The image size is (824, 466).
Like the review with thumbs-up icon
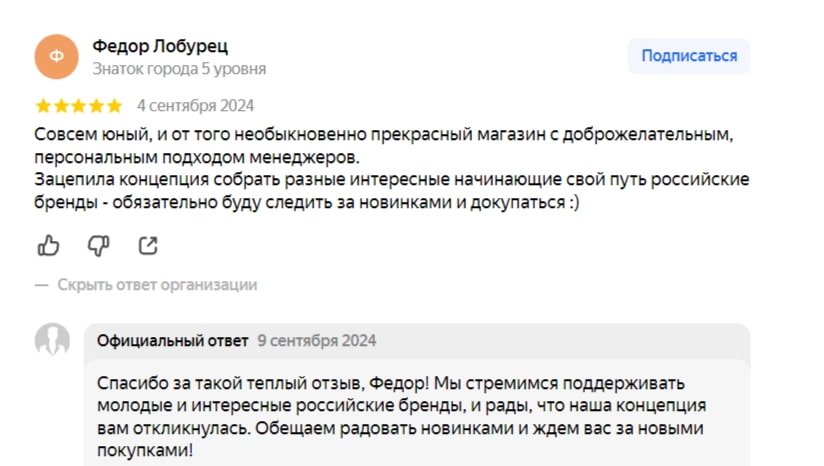pyautogui.click(x=48, y=245)
